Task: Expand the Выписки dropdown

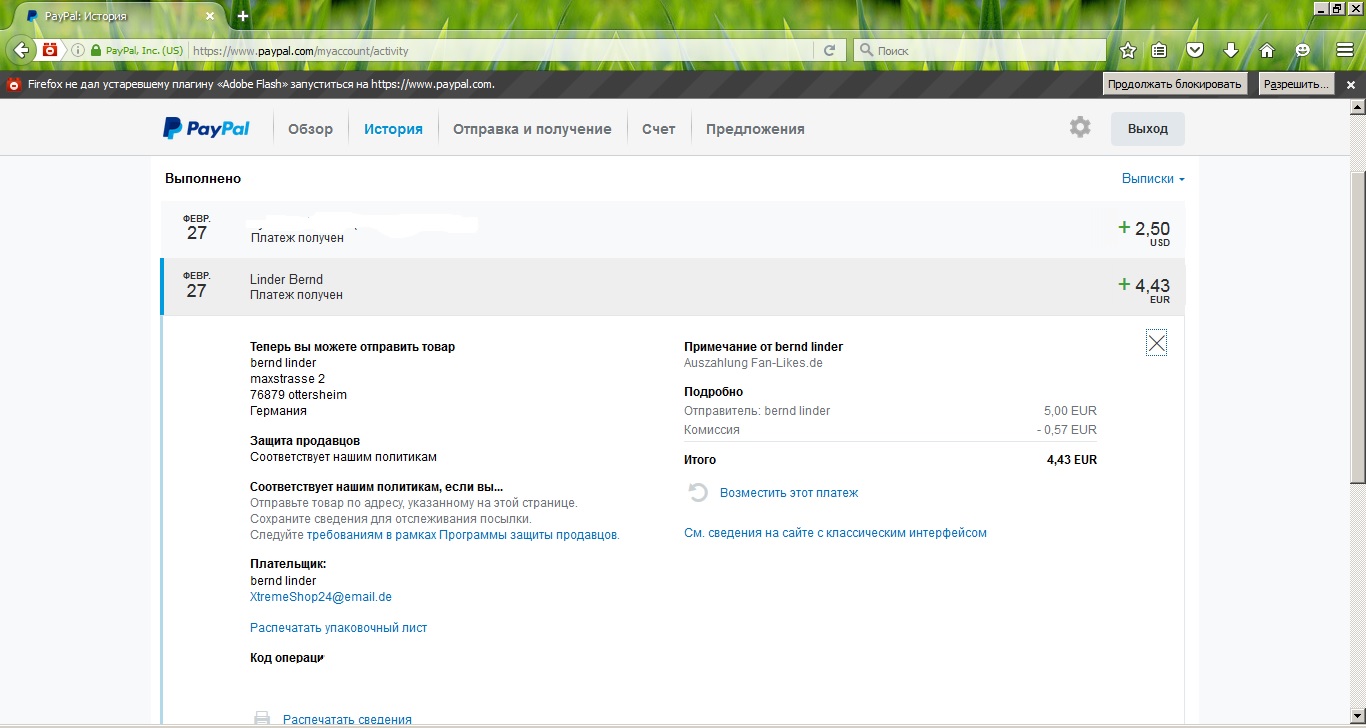Action: pyautogui.click(x=1152, y=179)
